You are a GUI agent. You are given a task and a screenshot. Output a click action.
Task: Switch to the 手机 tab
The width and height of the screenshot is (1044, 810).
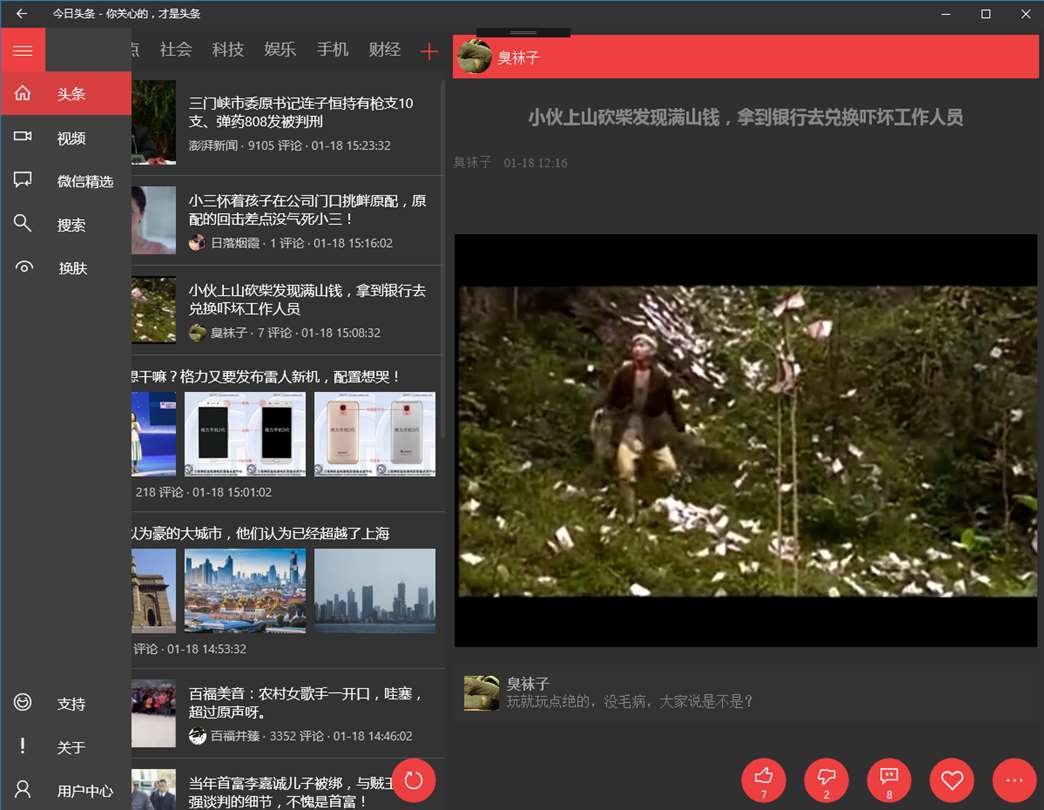(332, 49)
